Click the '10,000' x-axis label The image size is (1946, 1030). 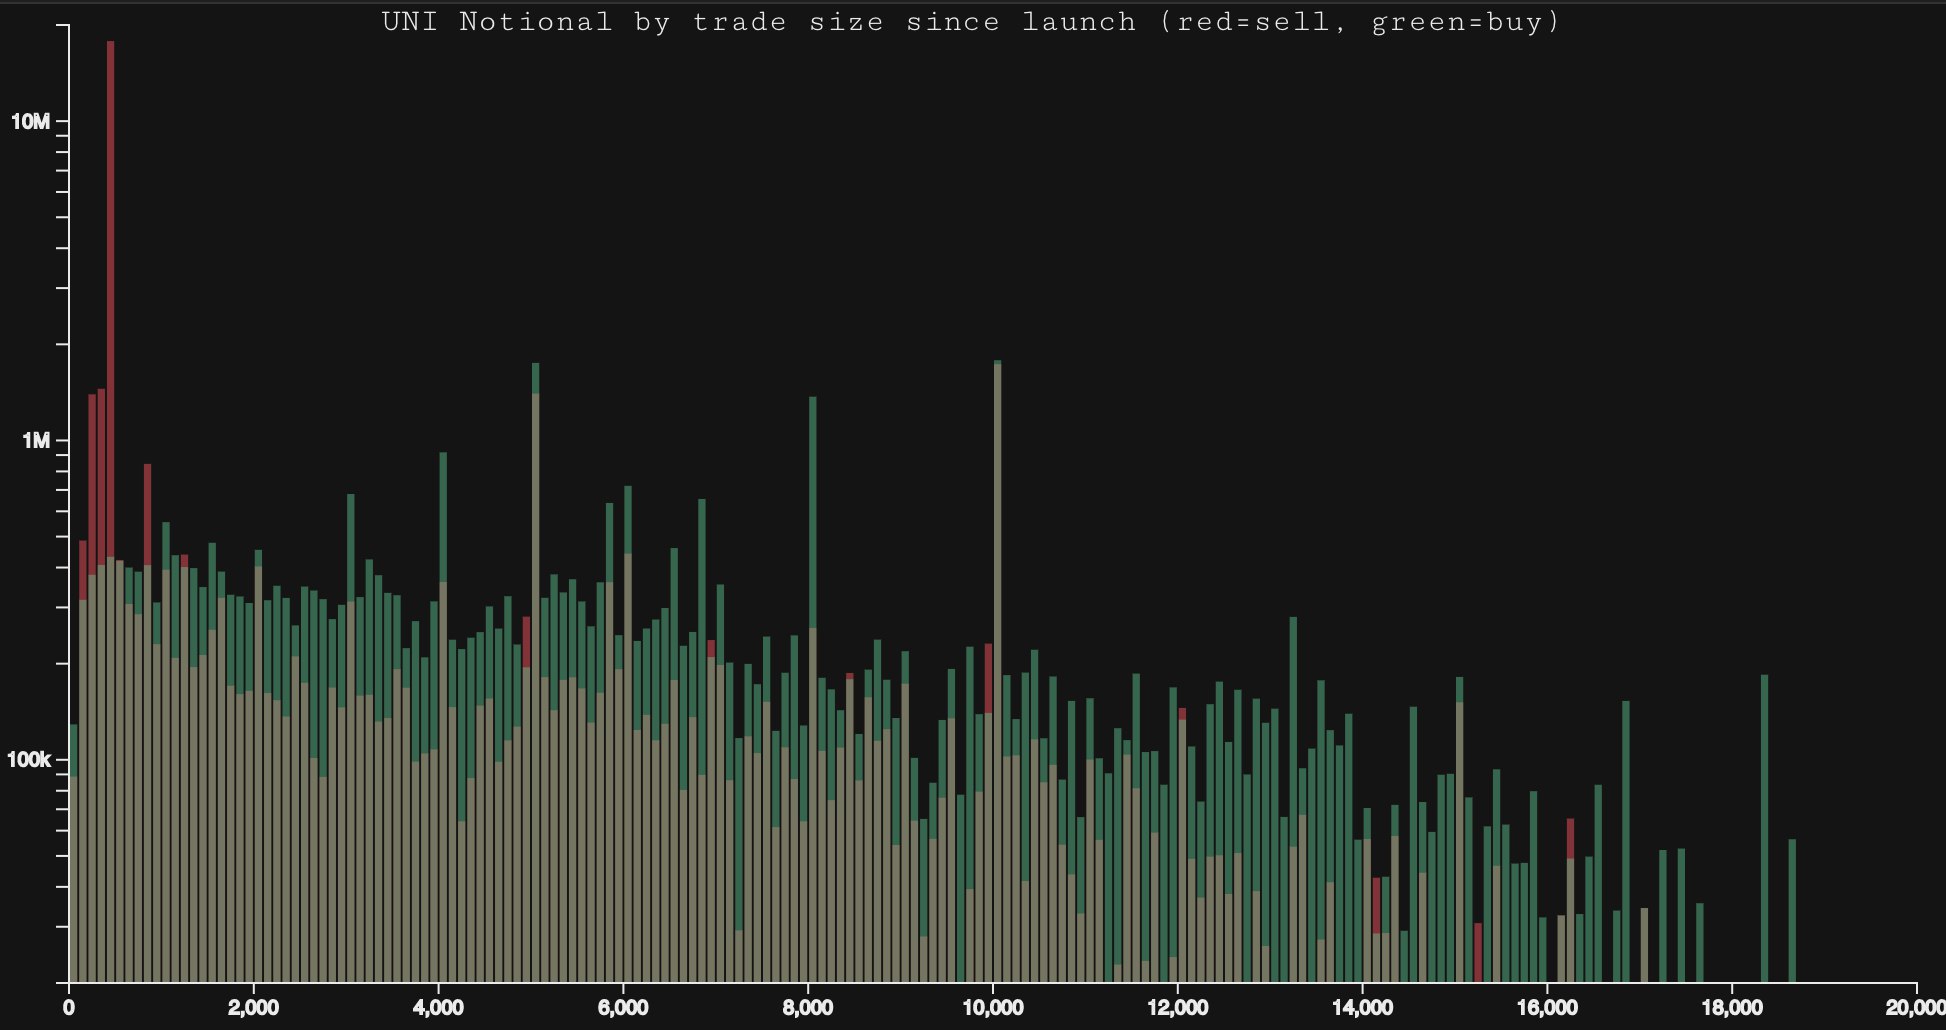992,1008
